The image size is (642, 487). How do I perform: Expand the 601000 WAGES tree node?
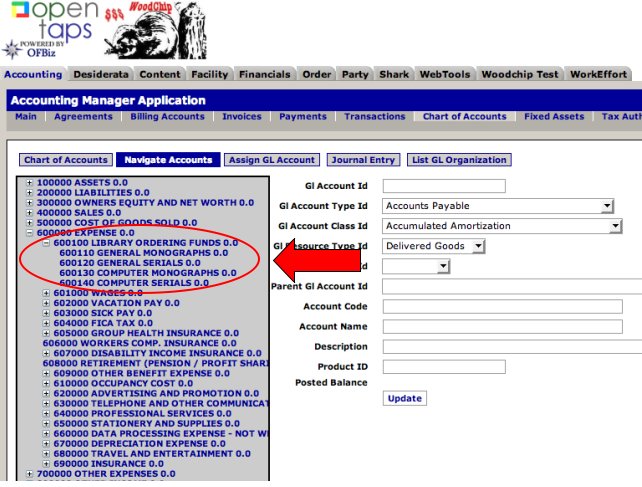(x=46, y=293)
